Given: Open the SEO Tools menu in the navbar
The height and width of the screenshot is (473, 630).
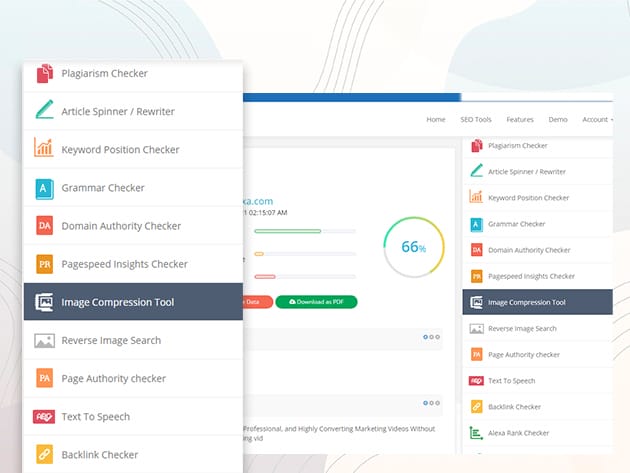Looking at the screenshot, I should point(475,119).
